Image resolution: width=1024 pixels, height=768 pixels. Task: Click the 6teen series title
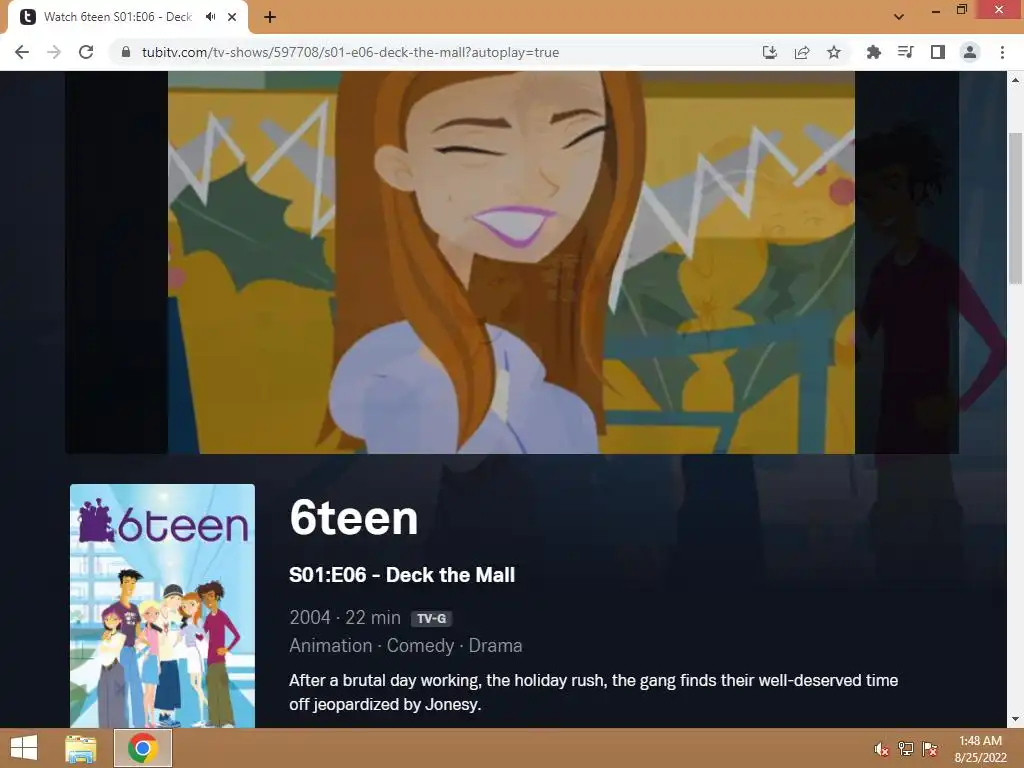(x=353, y=518)
